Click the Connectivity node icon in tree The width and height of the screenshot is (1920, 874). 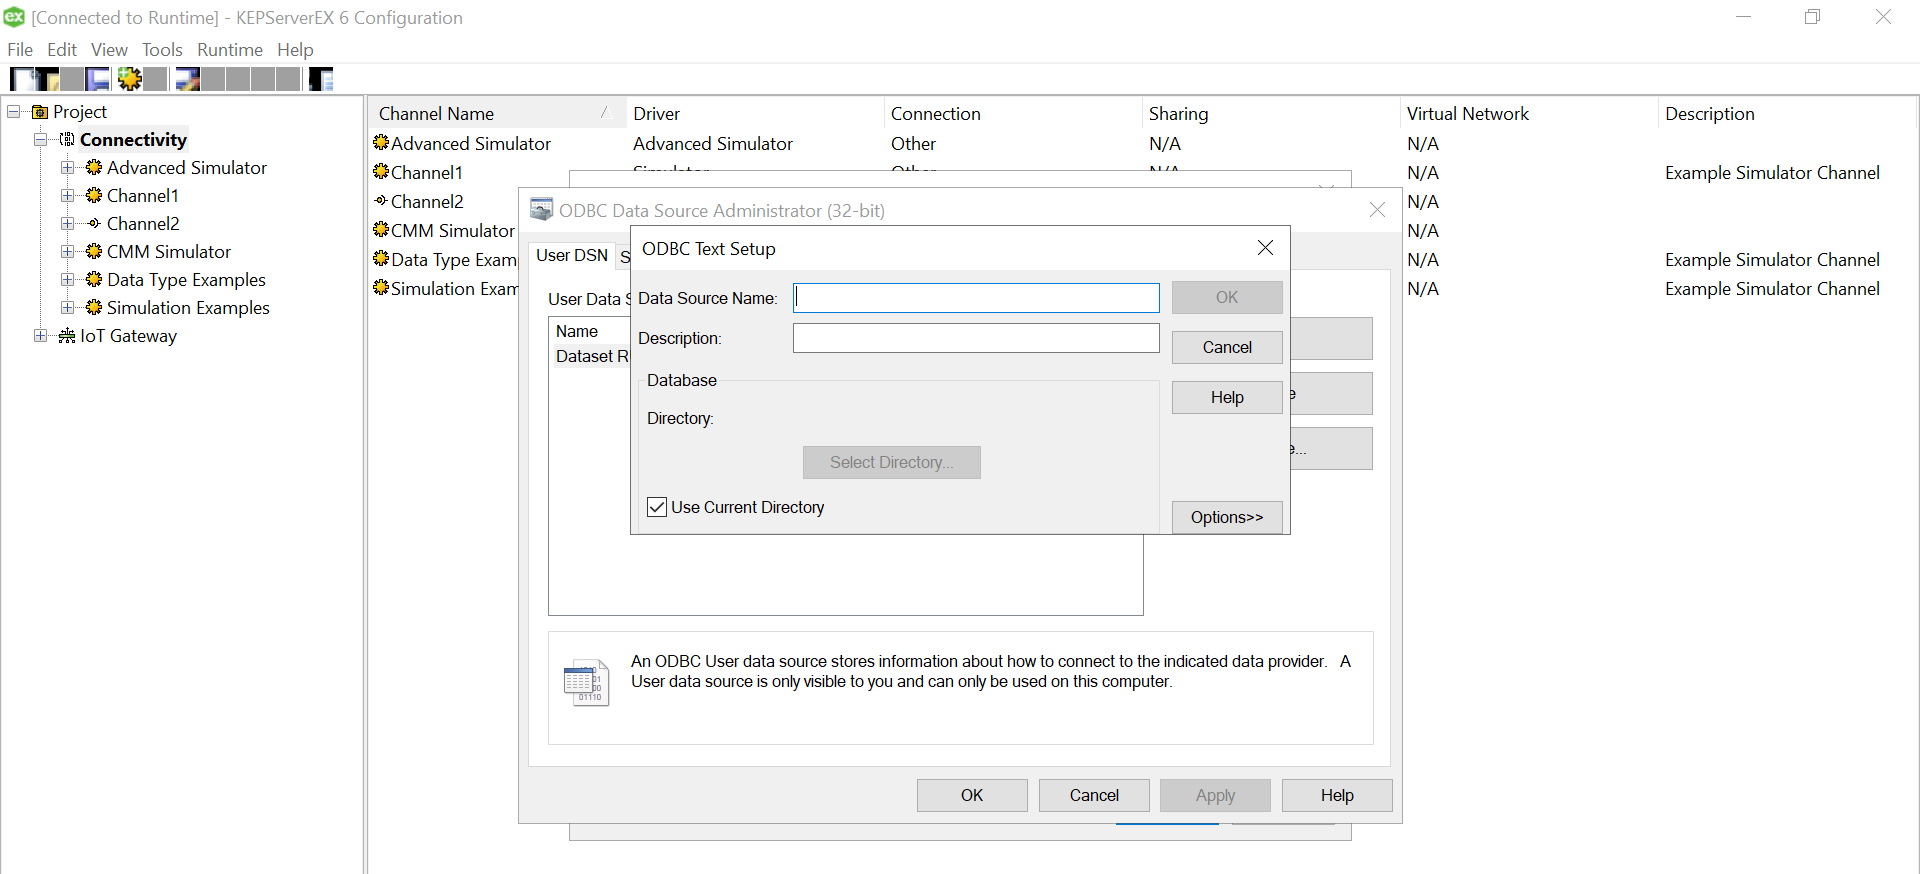[67, 140]
